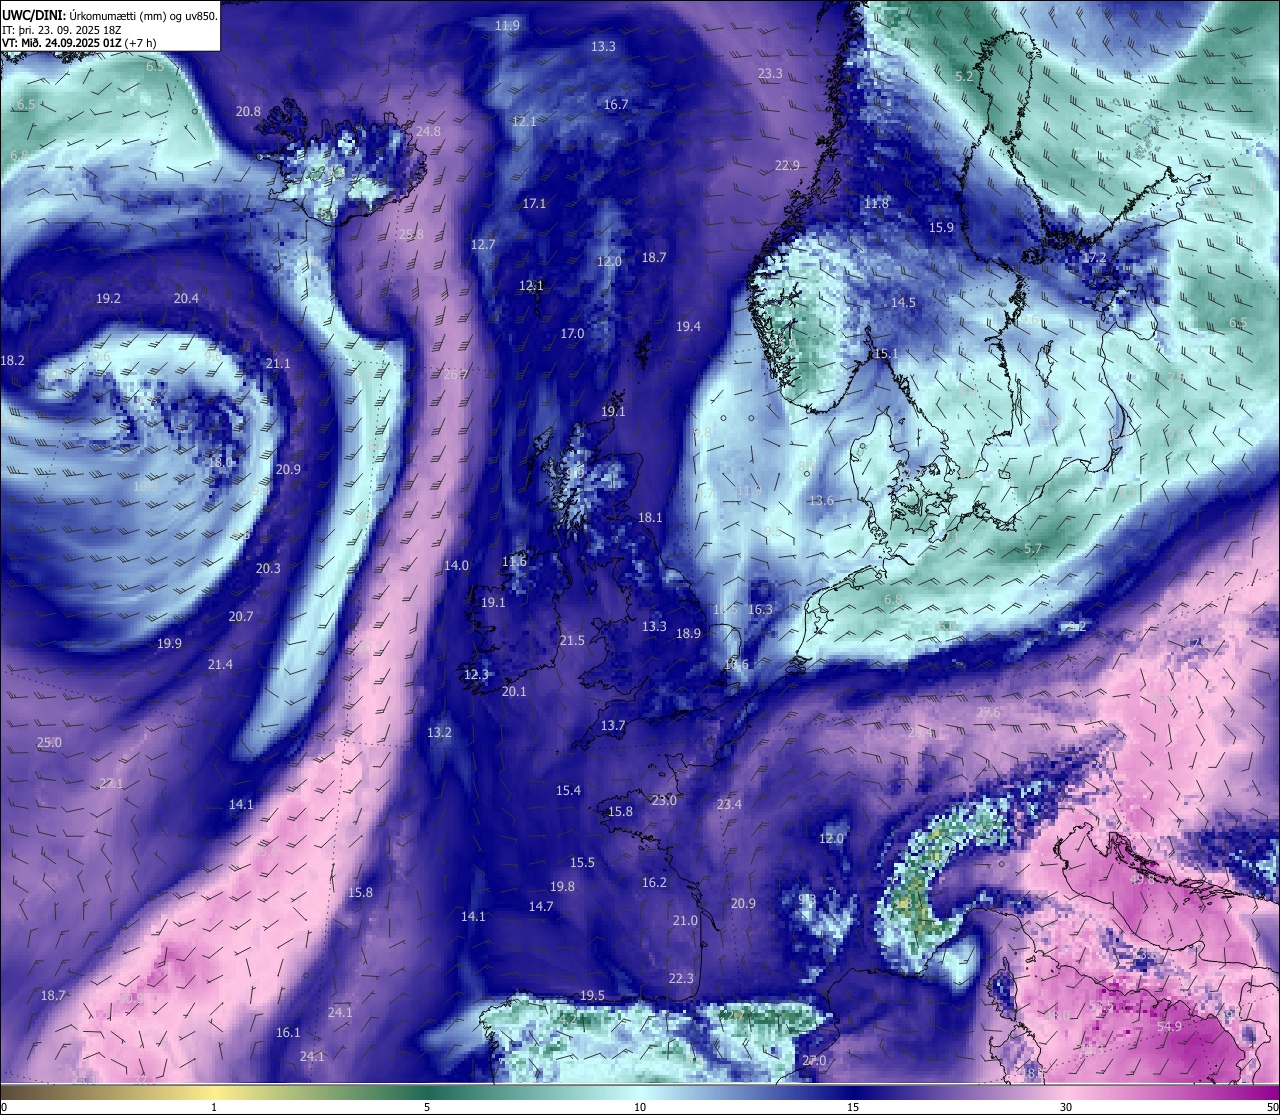Click the 15 tick on the color scale
The image size is (1280, 1115).
(853, 1107)
